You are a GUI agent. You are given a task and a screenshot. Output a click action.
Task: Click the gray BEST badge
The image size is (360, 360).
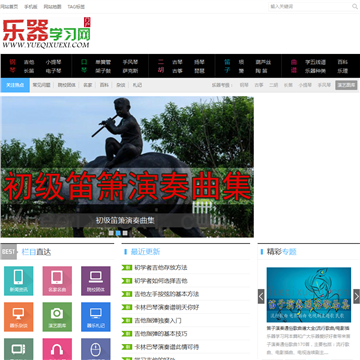point(9,252)
